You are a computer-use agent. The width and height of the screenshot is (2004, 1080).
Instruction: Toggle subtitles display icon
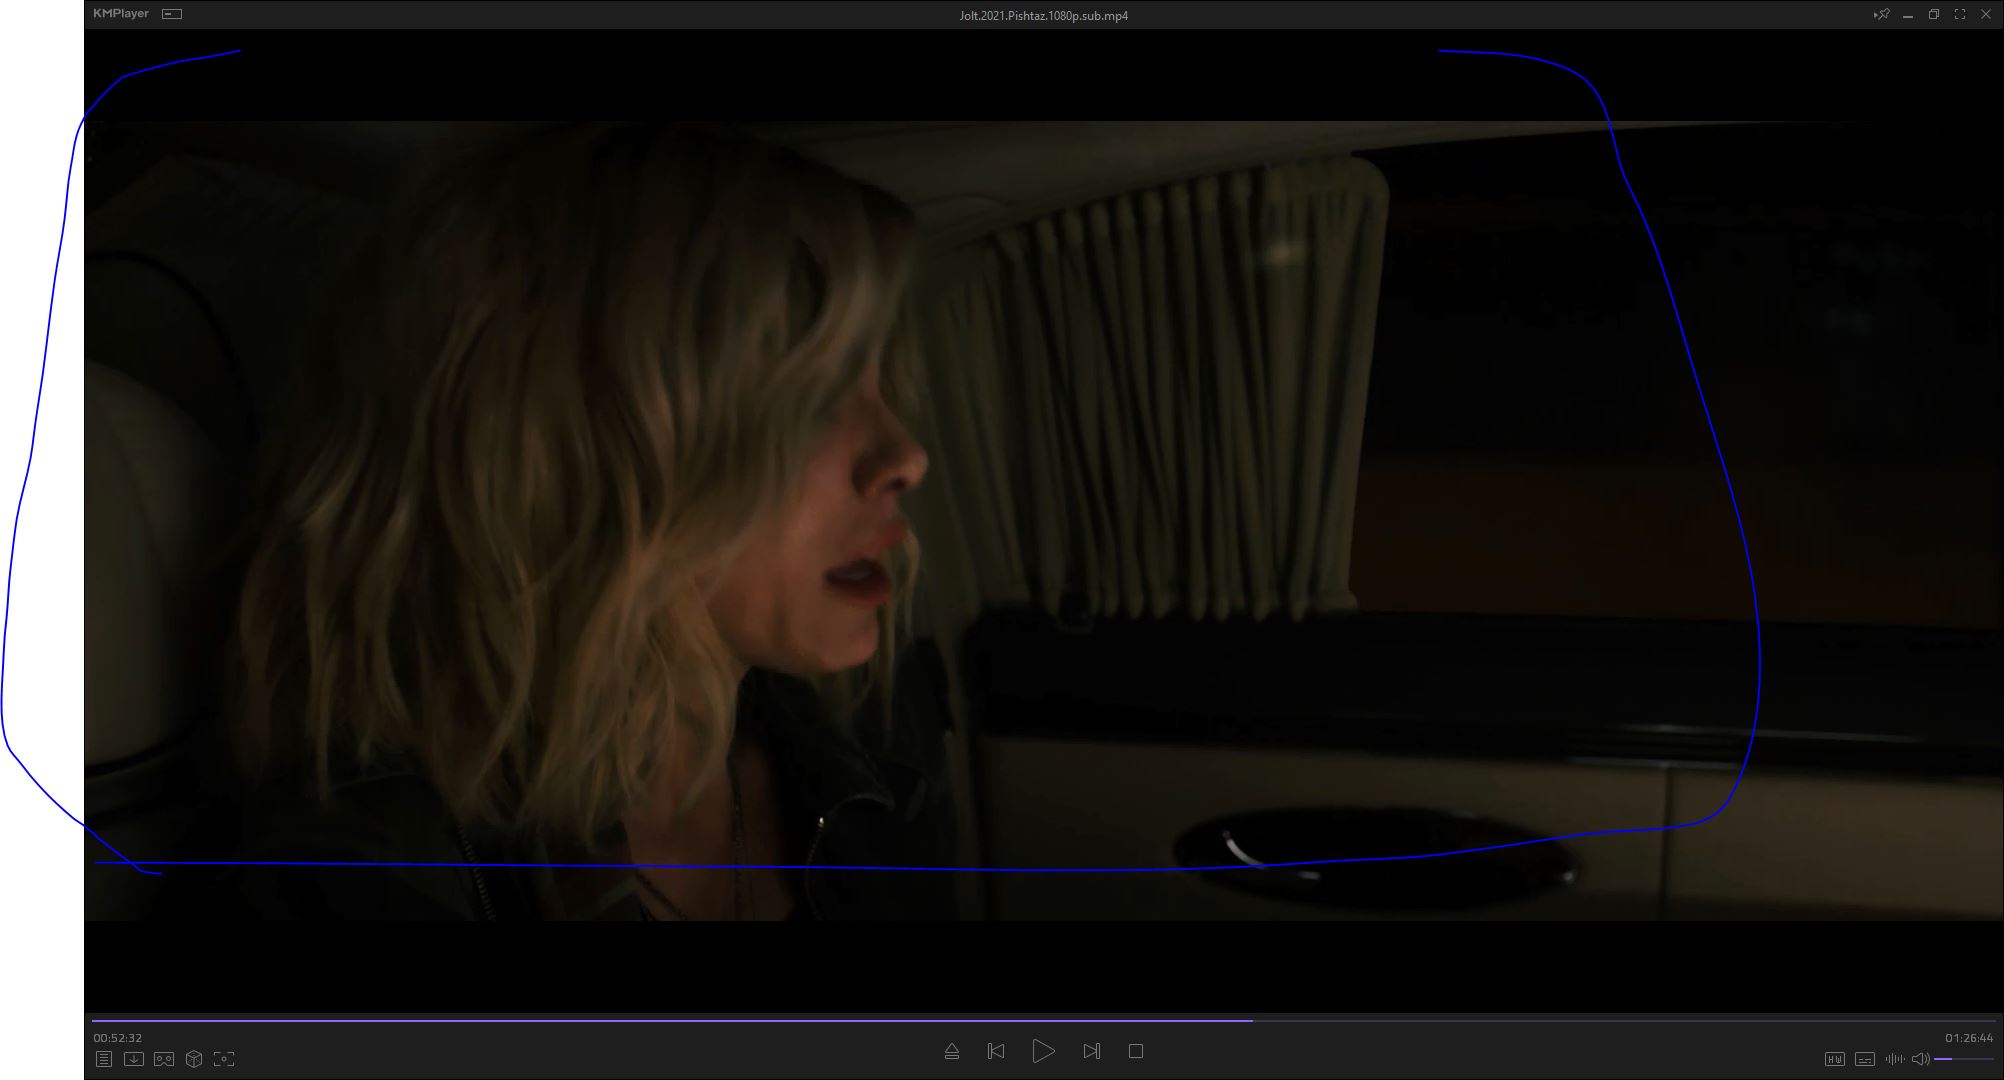click(x=1864, y=1059)
